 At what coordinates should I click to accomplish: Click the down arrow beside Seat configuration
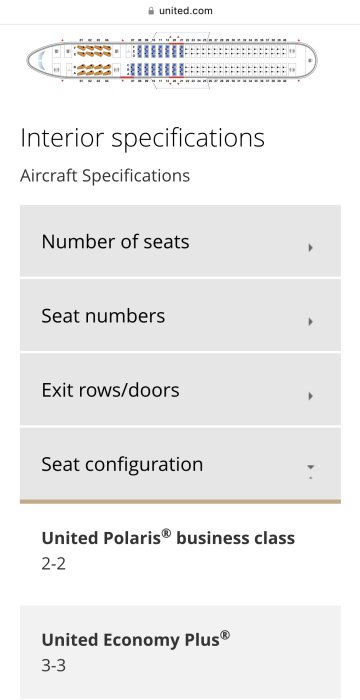point(310,467)
